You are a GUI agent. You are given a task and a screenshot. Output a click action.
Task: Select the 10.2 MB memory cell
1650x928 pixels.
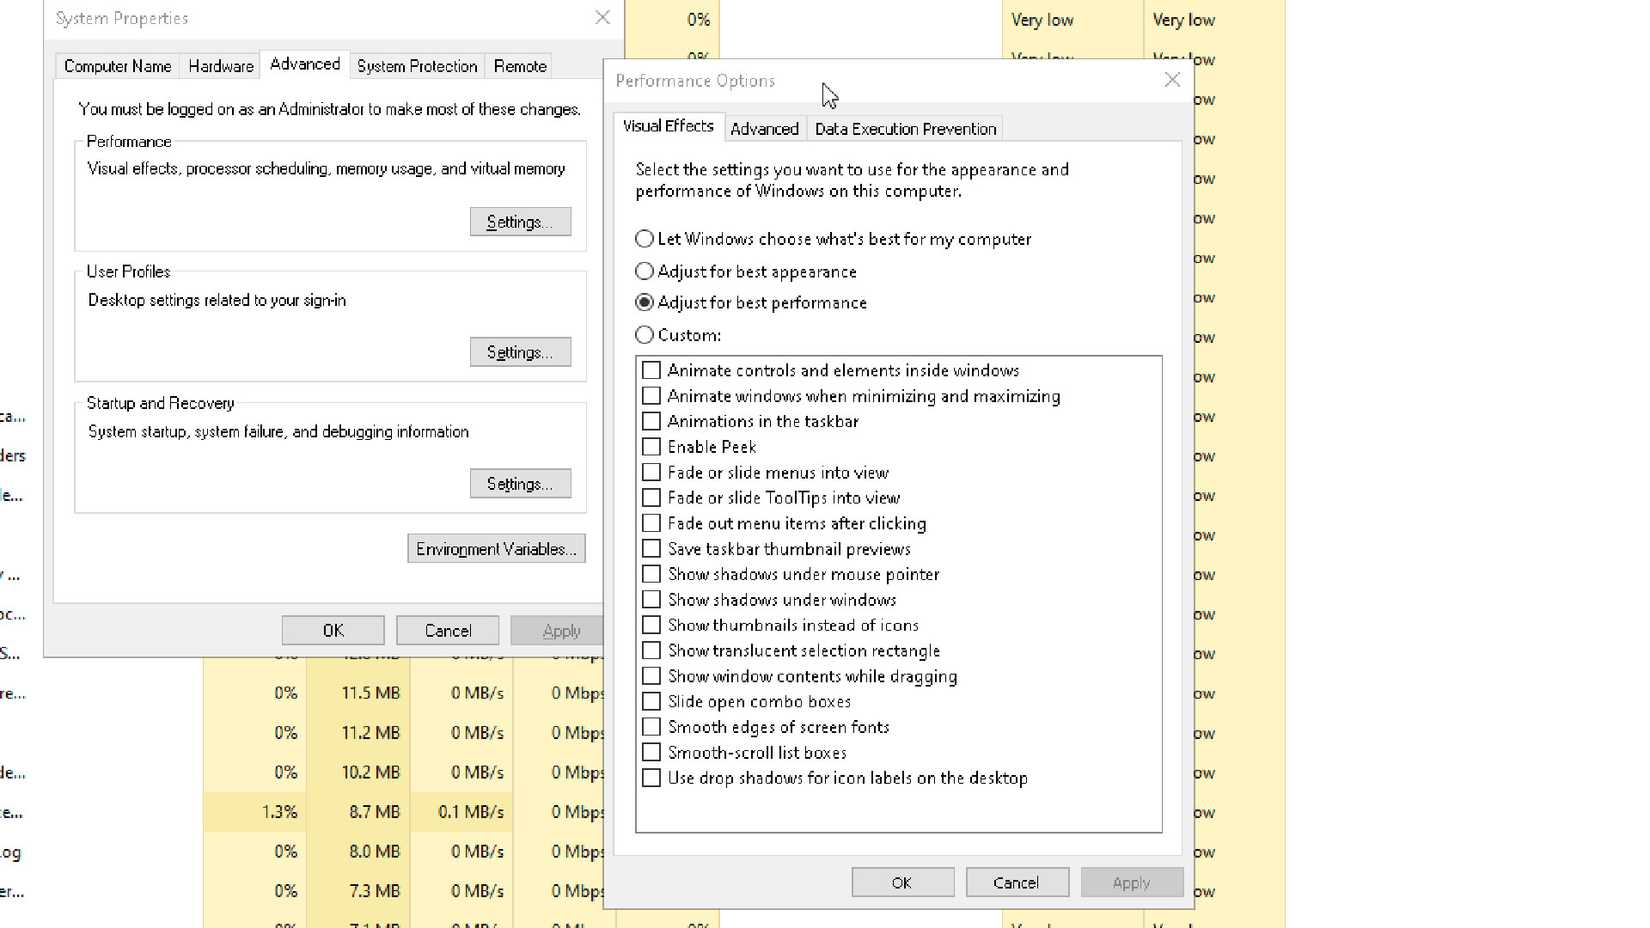358,772
